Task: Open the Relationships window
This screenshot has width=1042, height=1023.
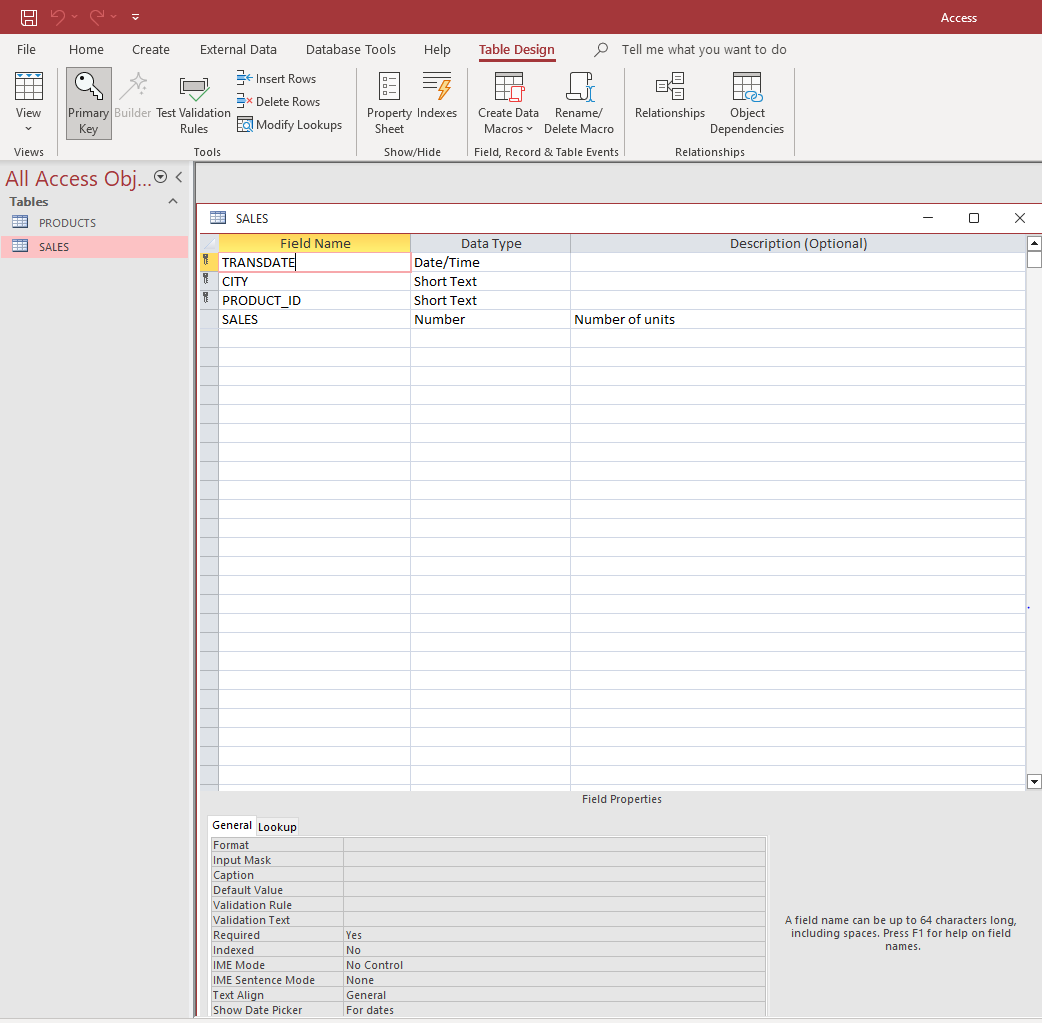Action: click(670, 96)
